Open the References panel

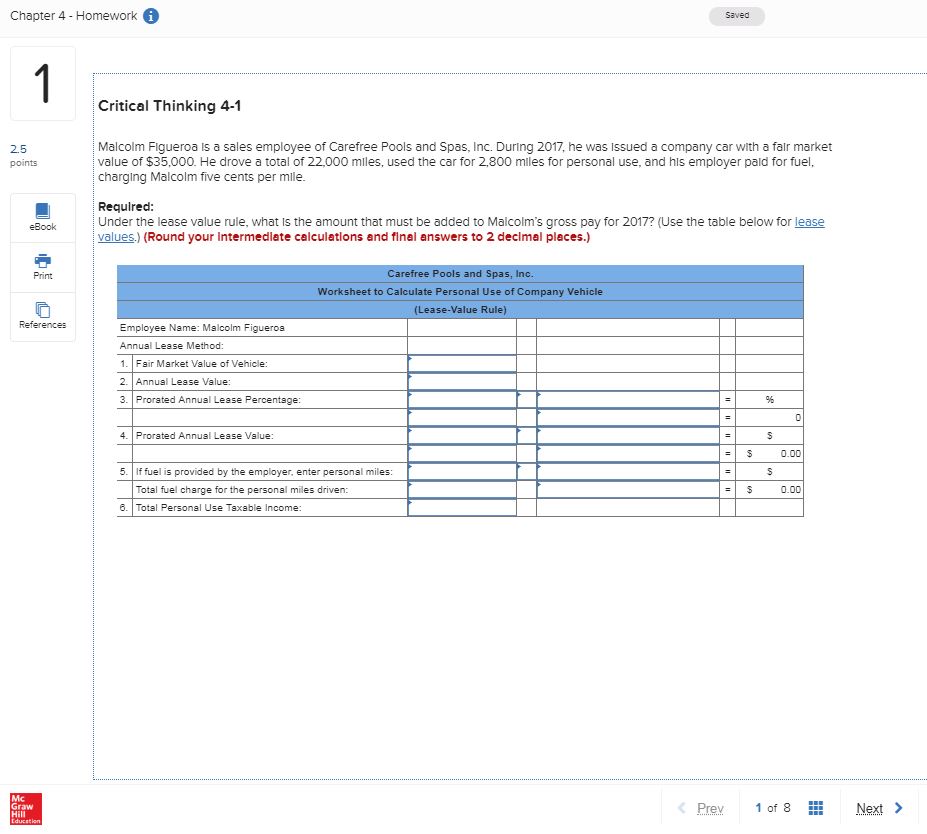[x=43, y=316]
